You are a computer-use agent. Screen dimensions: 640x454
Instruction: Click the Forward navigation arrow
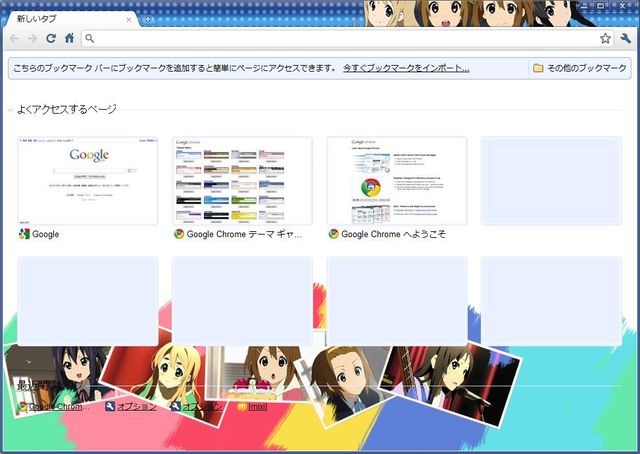pos(32,38)
